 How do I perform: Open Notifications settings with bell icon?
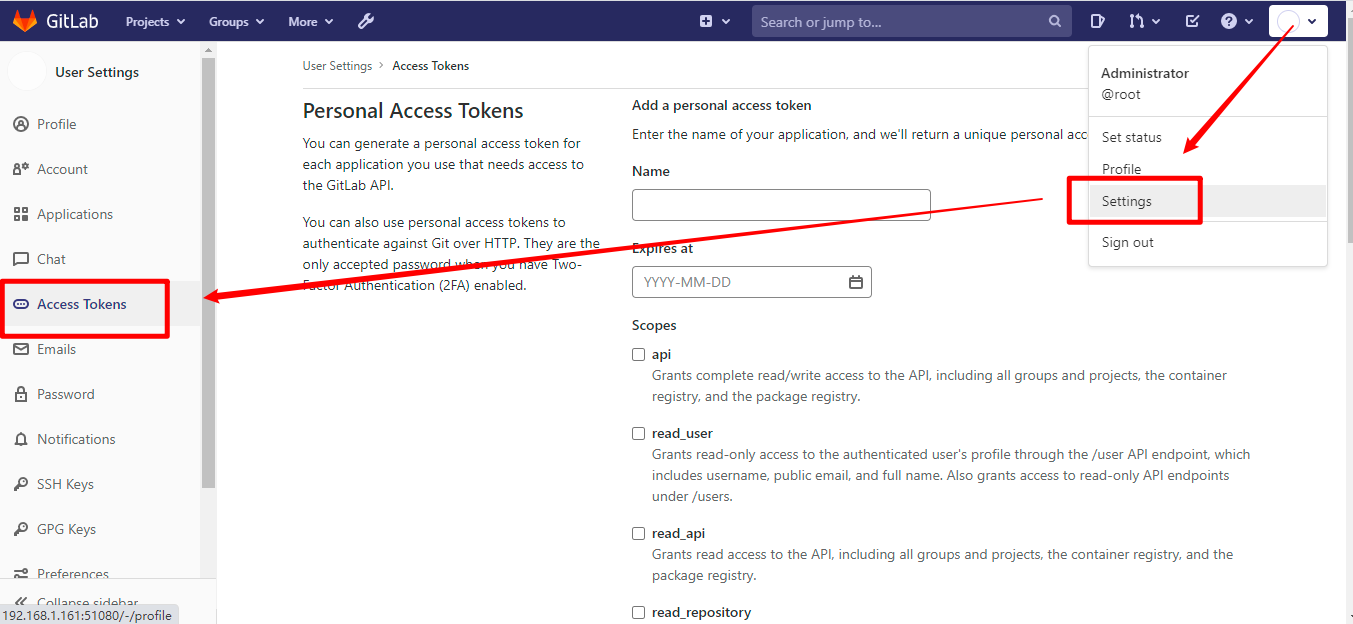point(76,439)
